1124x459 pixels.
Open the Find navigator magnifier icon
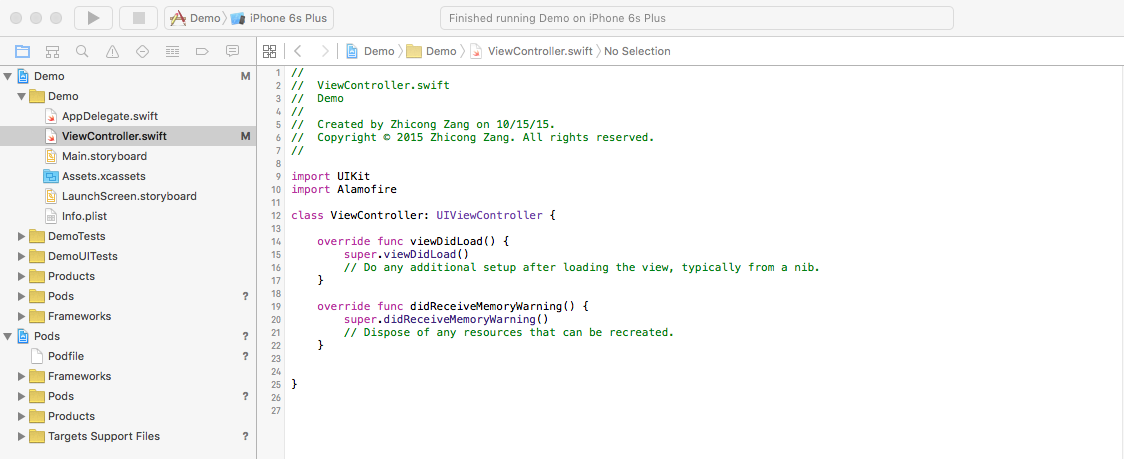point(82,51)
